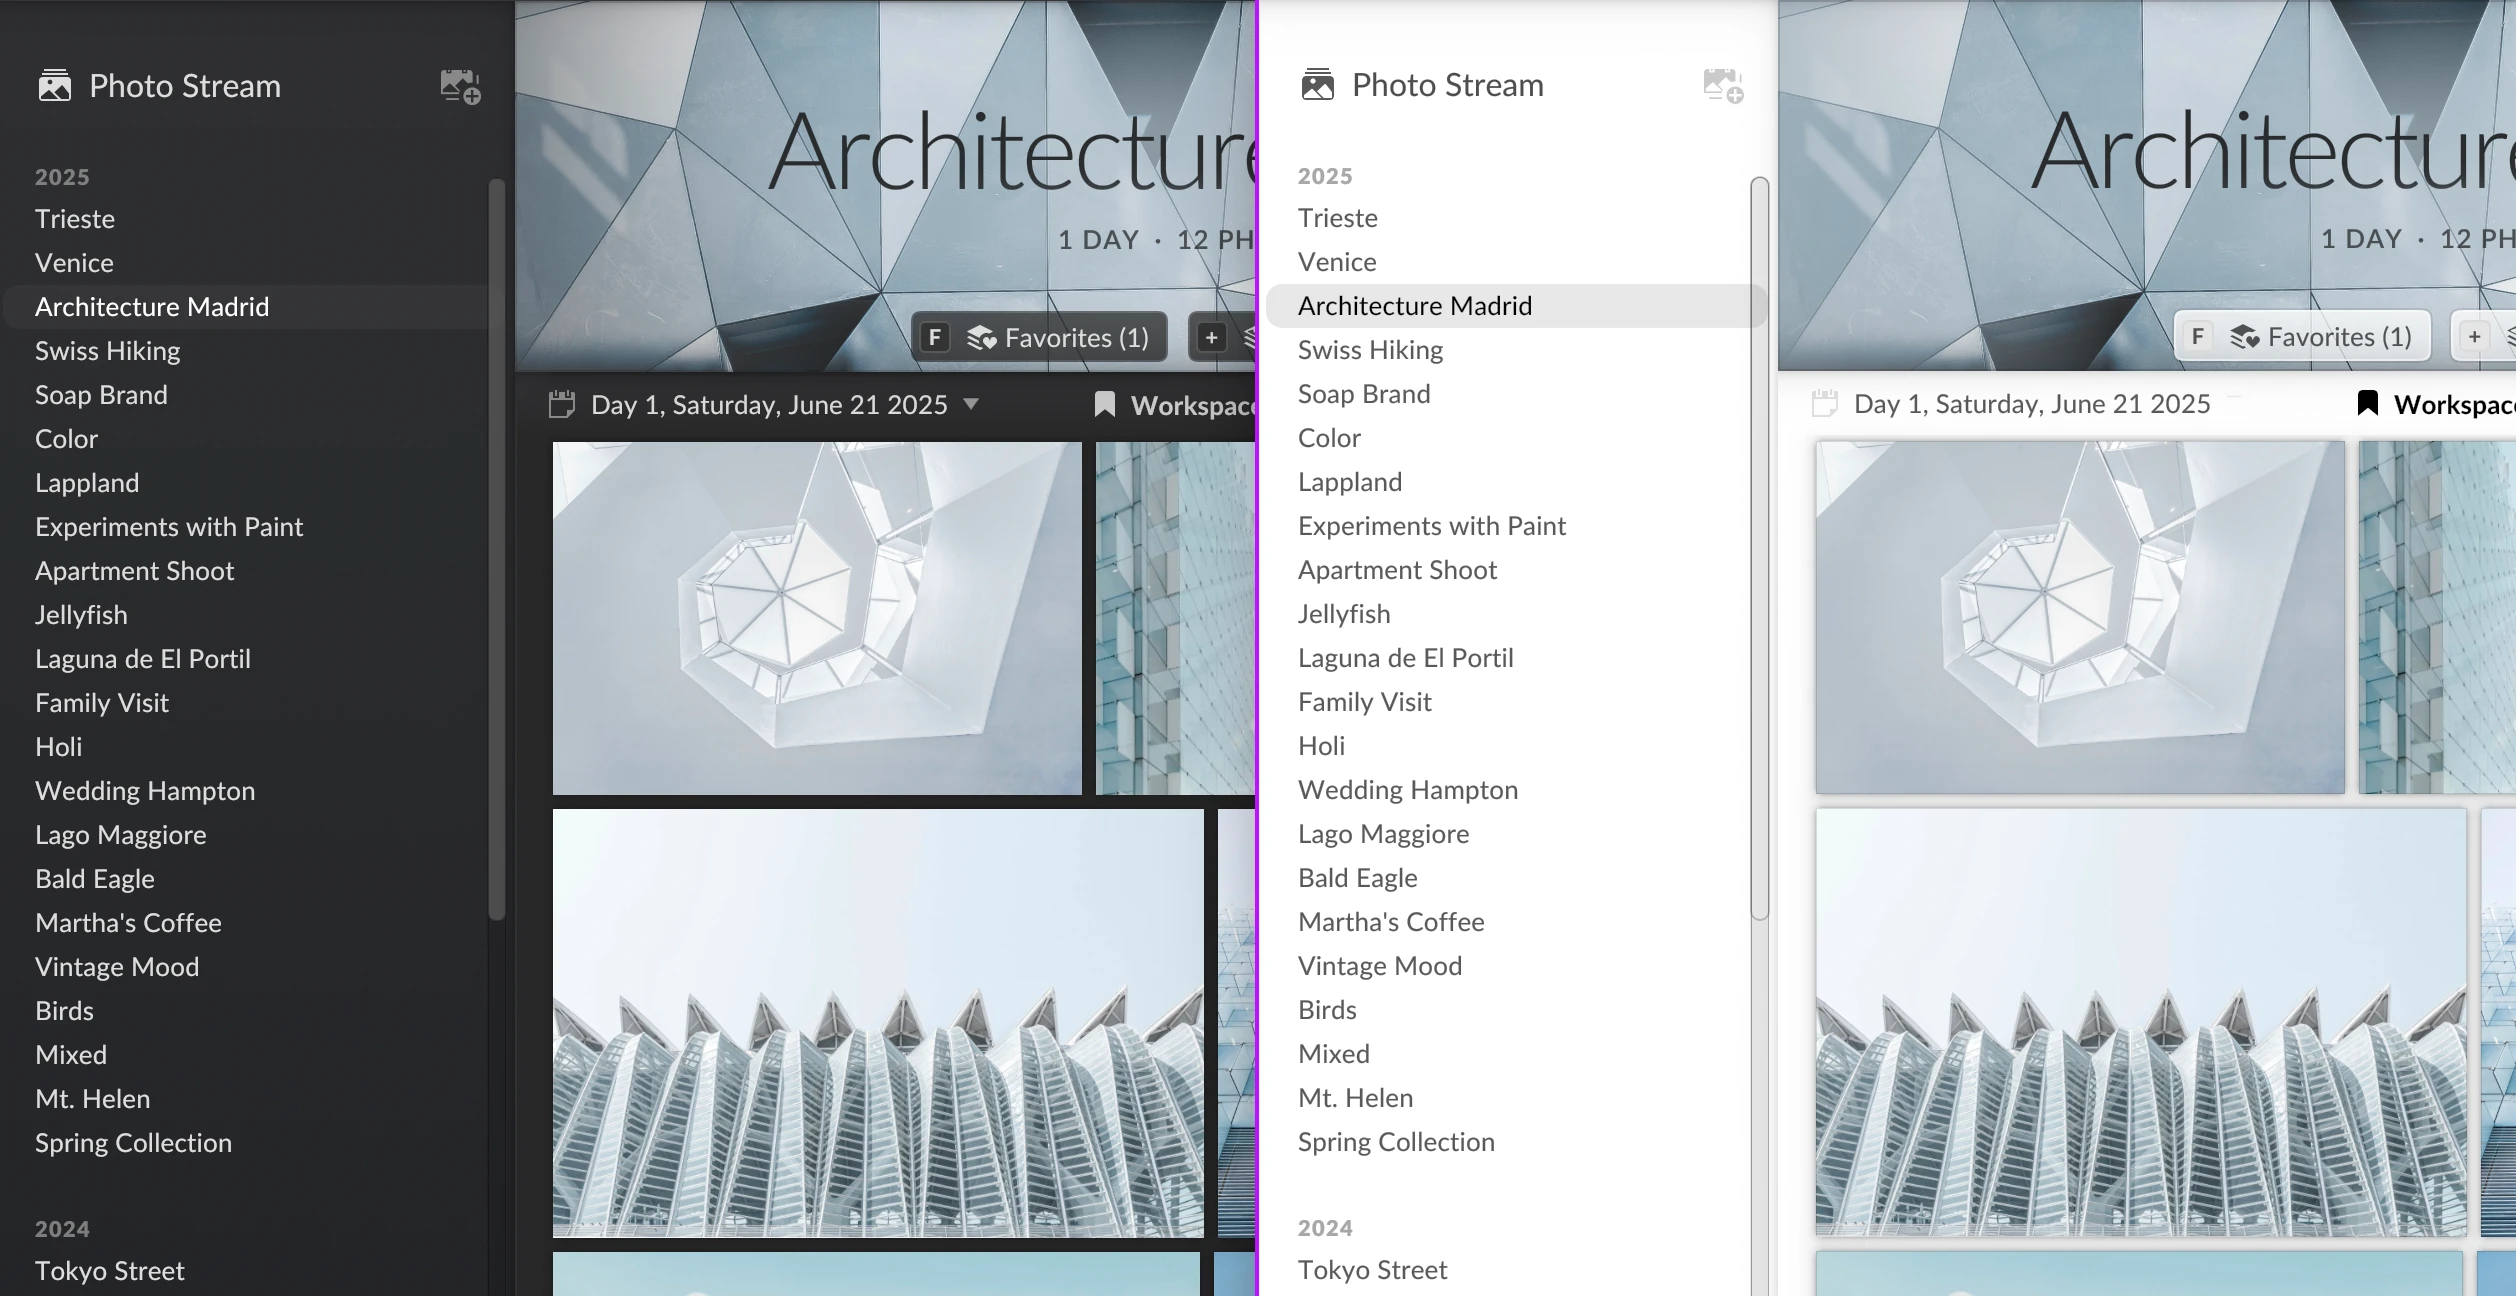Image resolution: width=2516 pixels, height=1296 pixels.
Task: Open Tokyo Street in the dark sidebar
Action: coord(110,1271)
